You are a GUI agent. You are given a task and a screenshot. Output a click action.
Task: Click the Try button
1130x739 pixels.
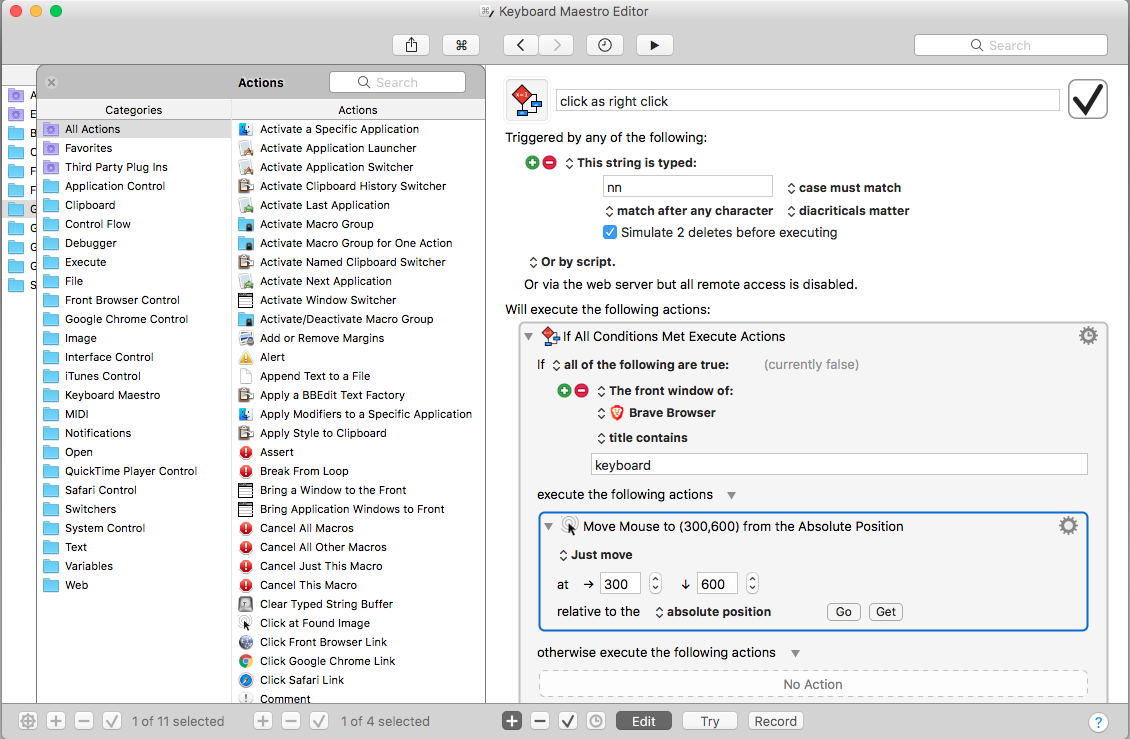[710, 721]
